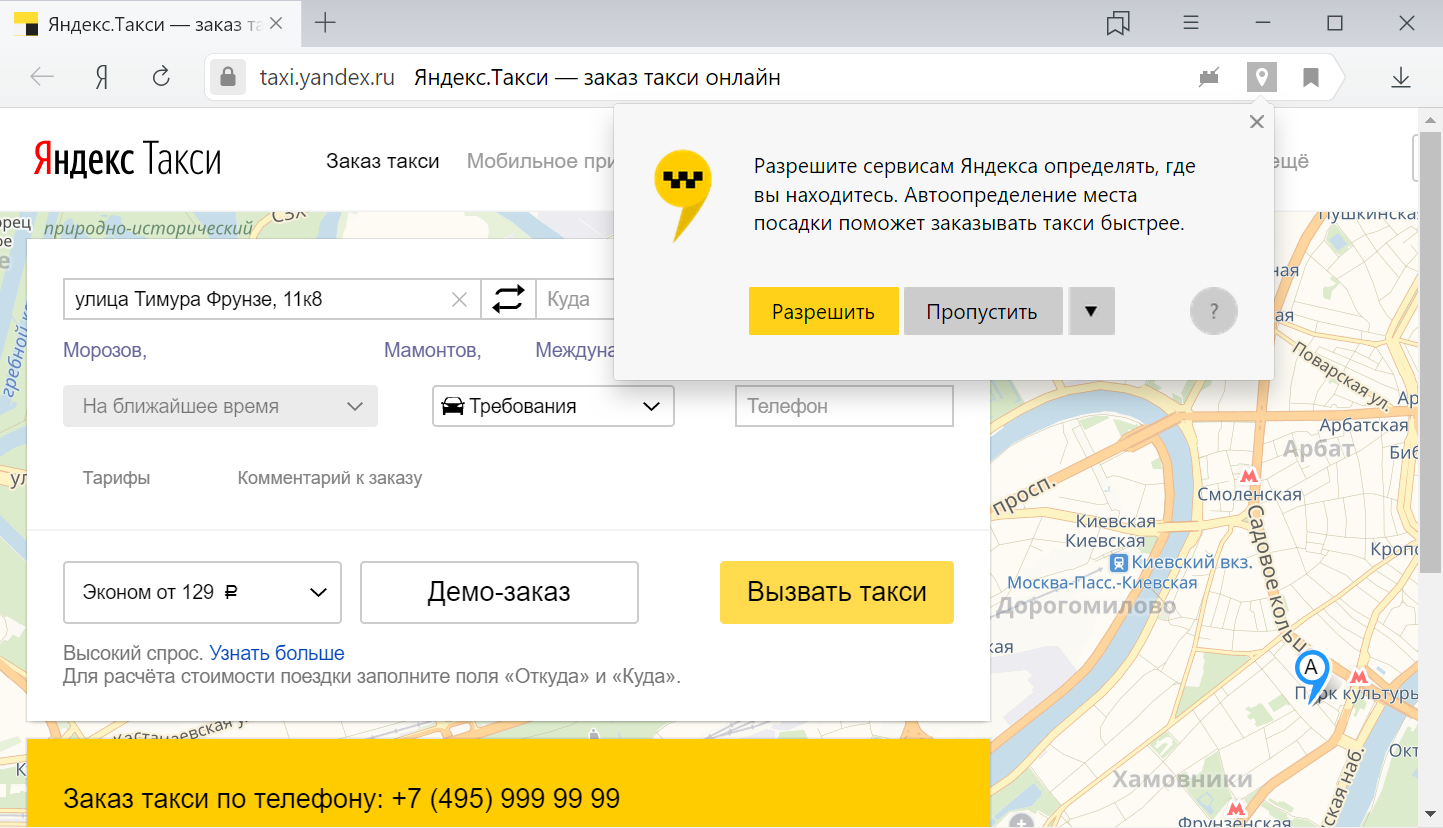Reload the page with the refresh icon
Screen dimensions: 1443x828
tap(160, 77)
